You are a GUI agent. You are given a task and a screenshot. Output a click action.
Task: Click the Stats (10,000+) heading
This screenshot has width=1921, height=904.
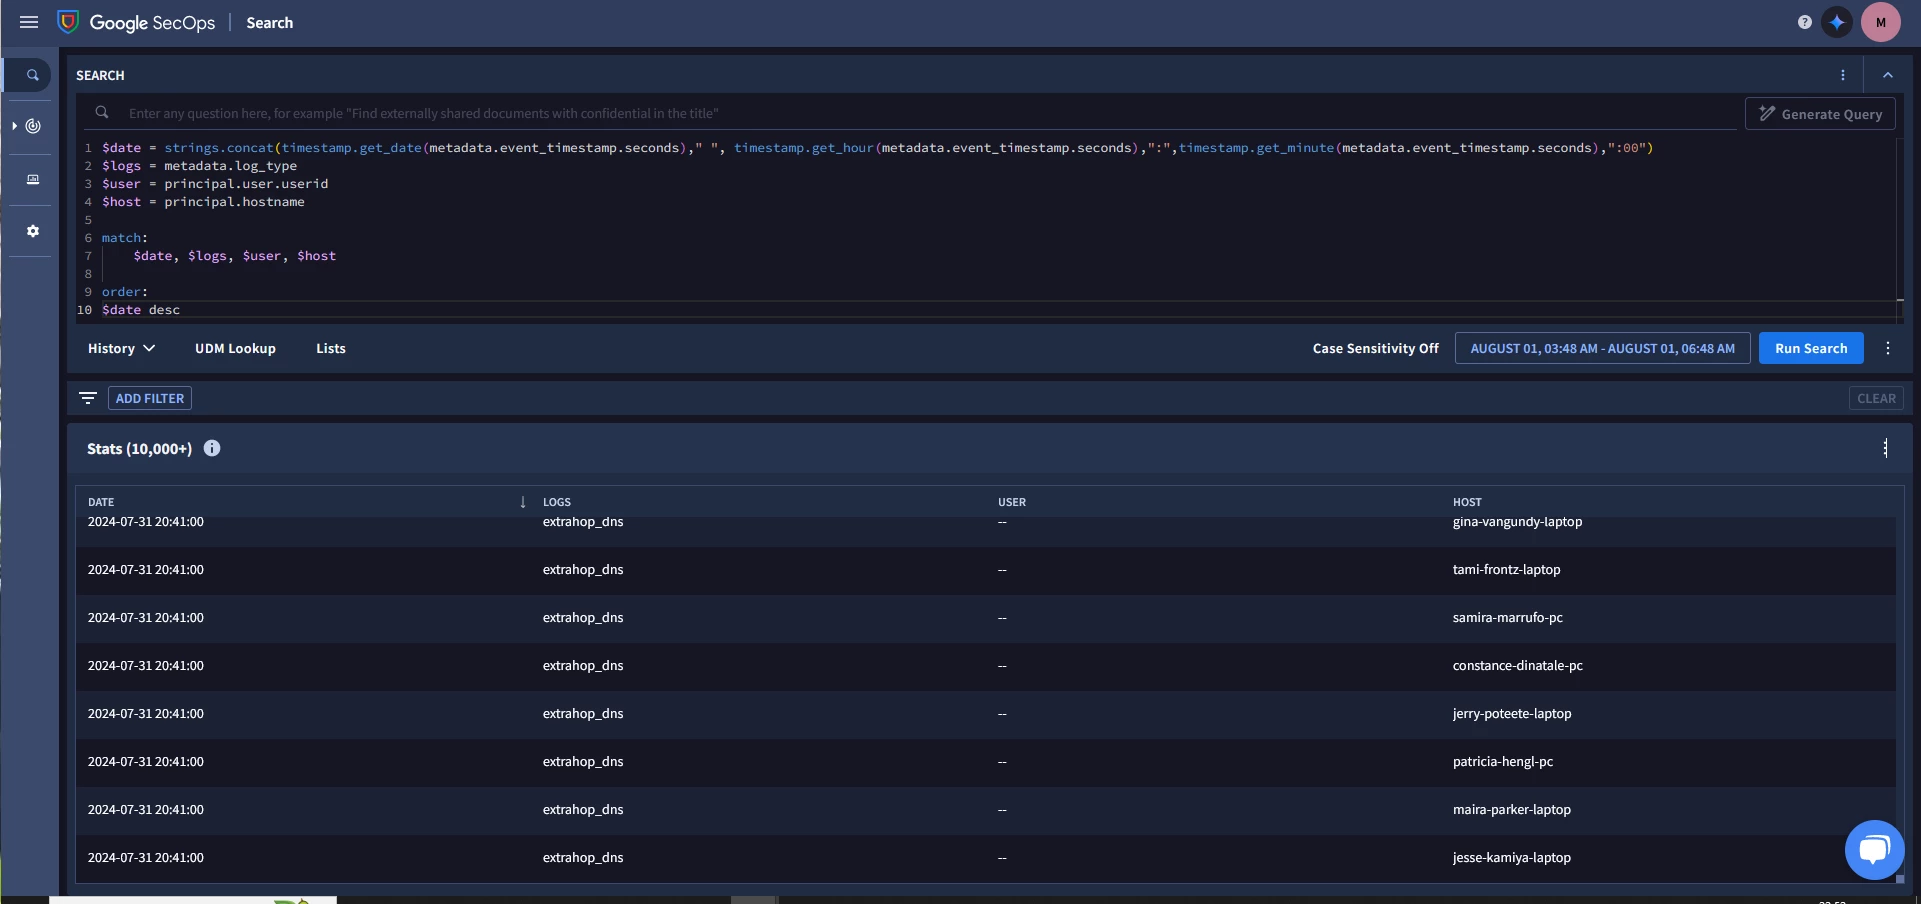click(139, 449)
